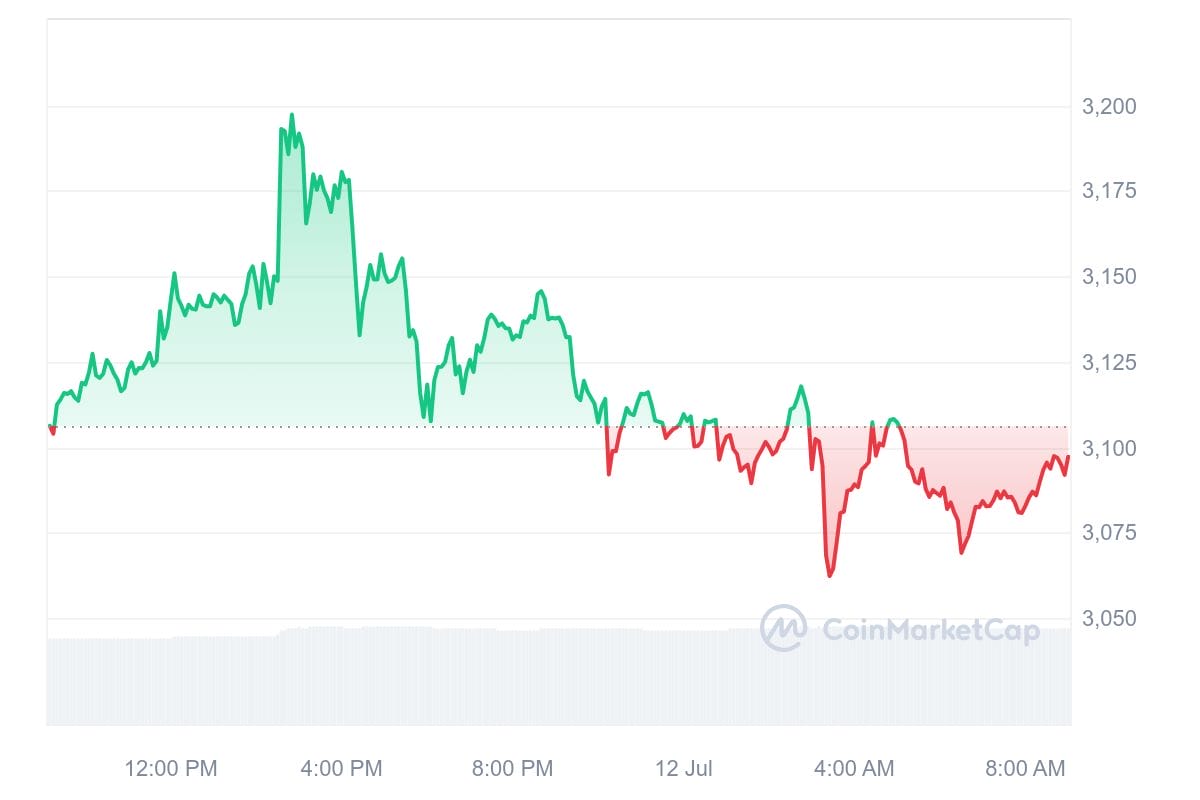Select the 3,075 price axis label
Viewport: 1200px width, 800px height.
1108,533
